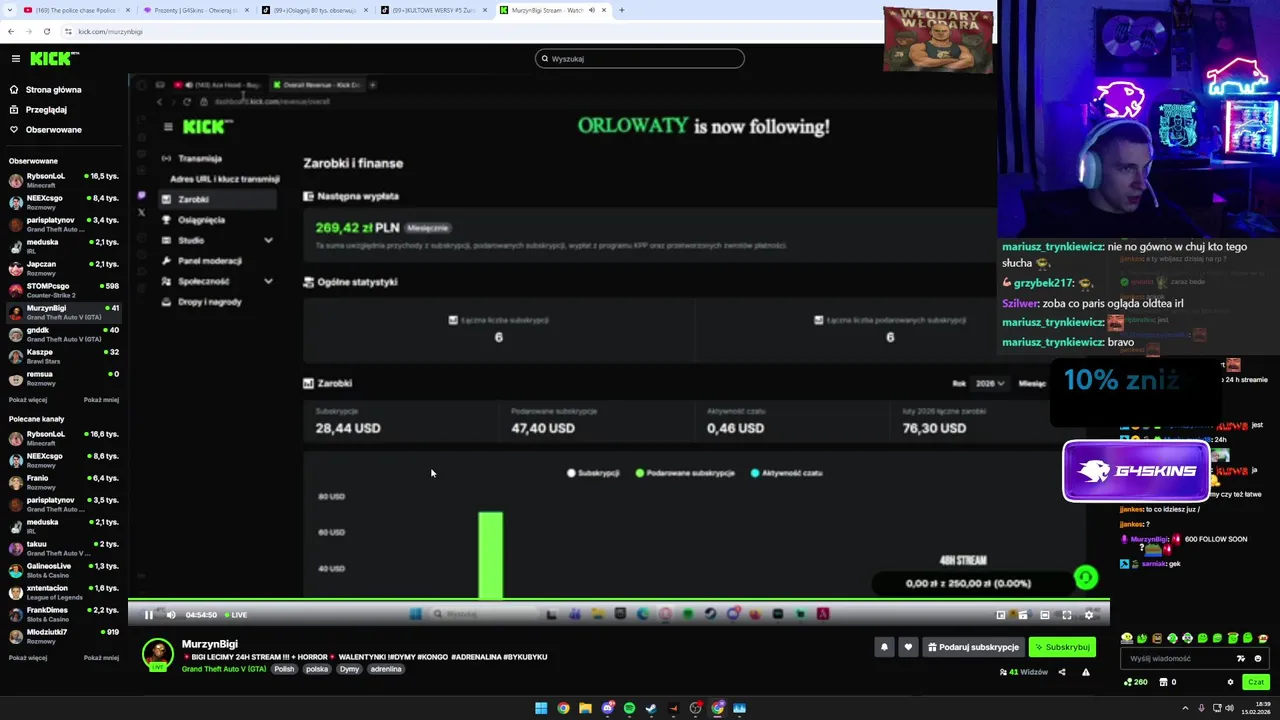Go to Strona główna

(45, 90)
